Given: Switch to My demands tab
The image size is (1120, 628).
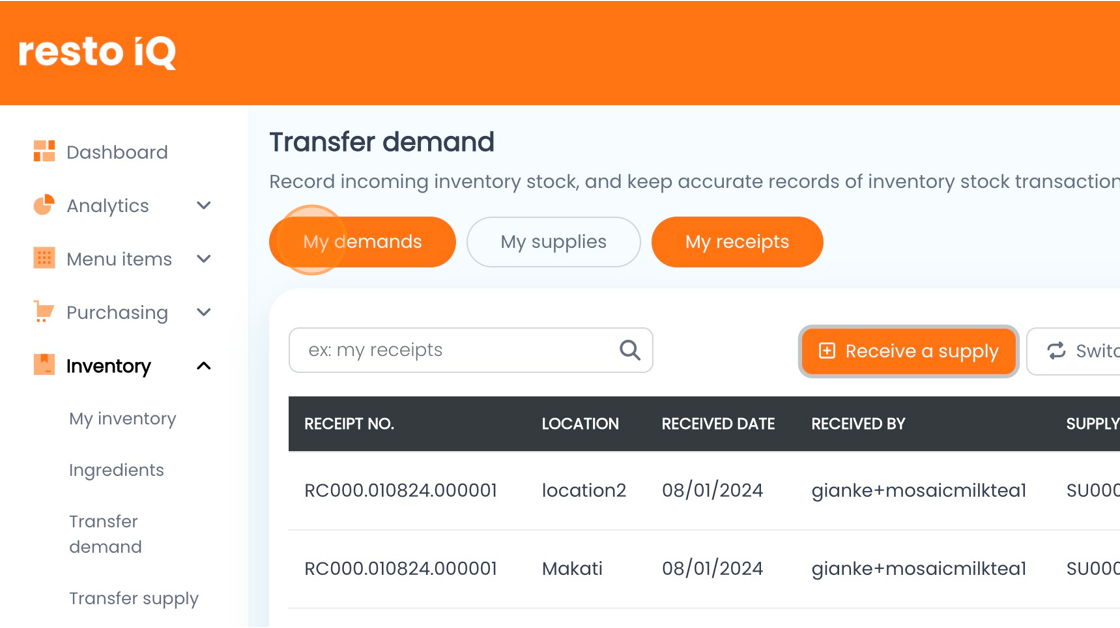Looking at the screenshot, I should click(362, 242).
